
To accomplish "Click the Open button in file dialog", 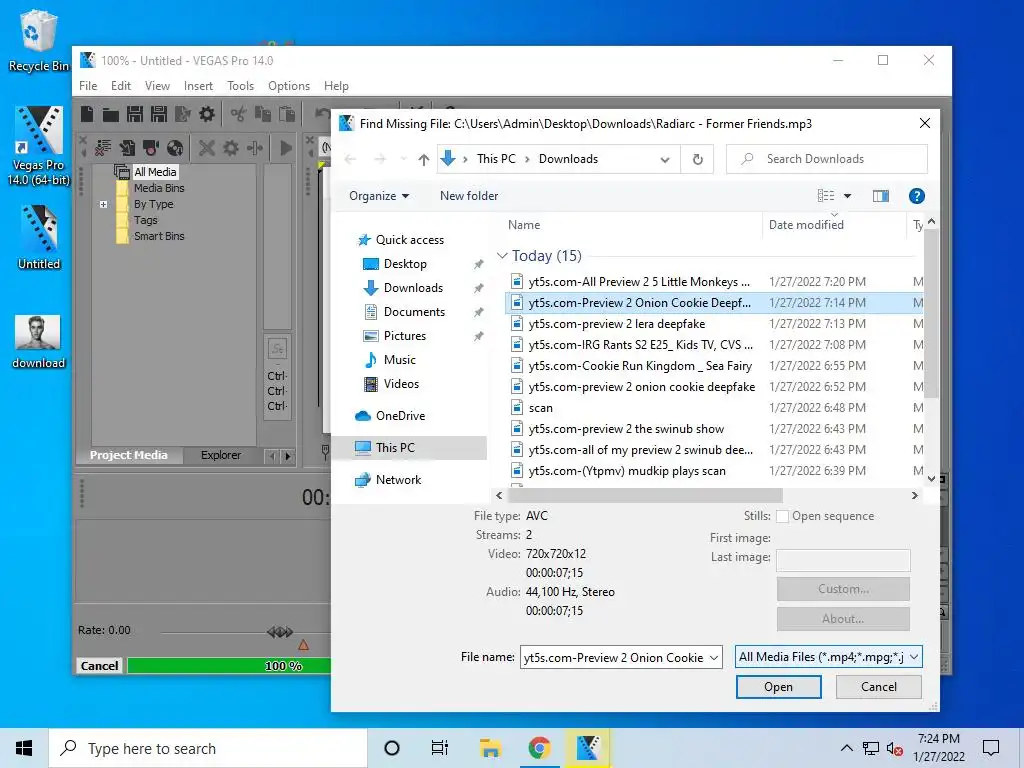I will [x=778, y=687].
